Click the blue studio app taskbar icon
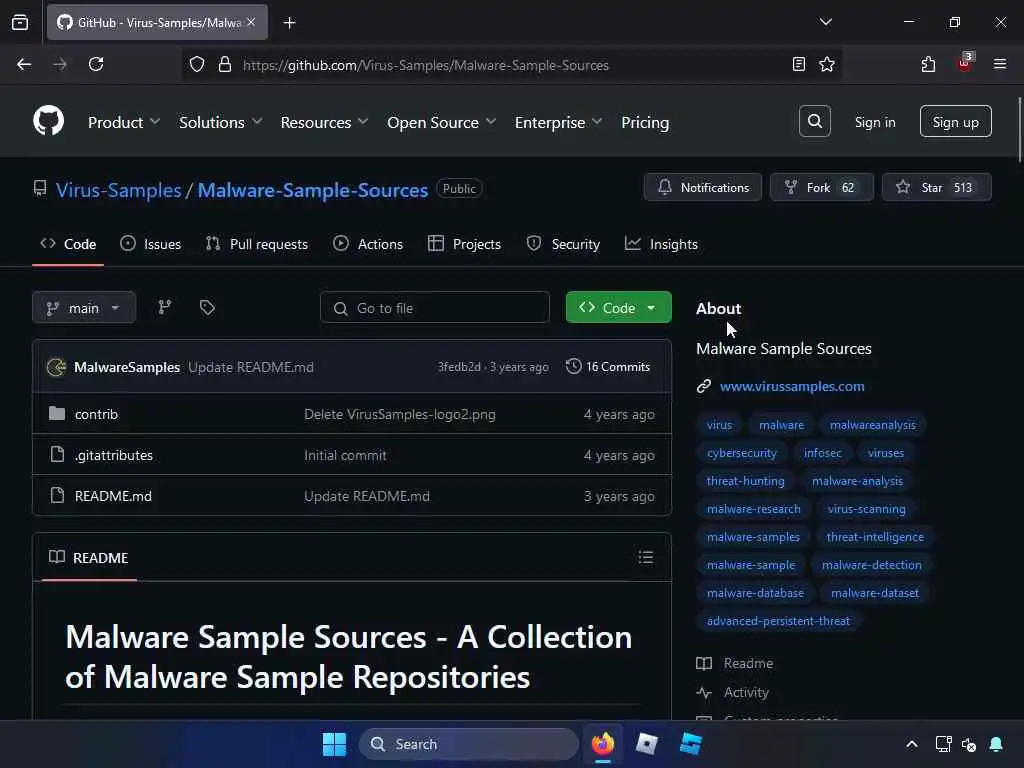1024x768 pixels. 690,744
